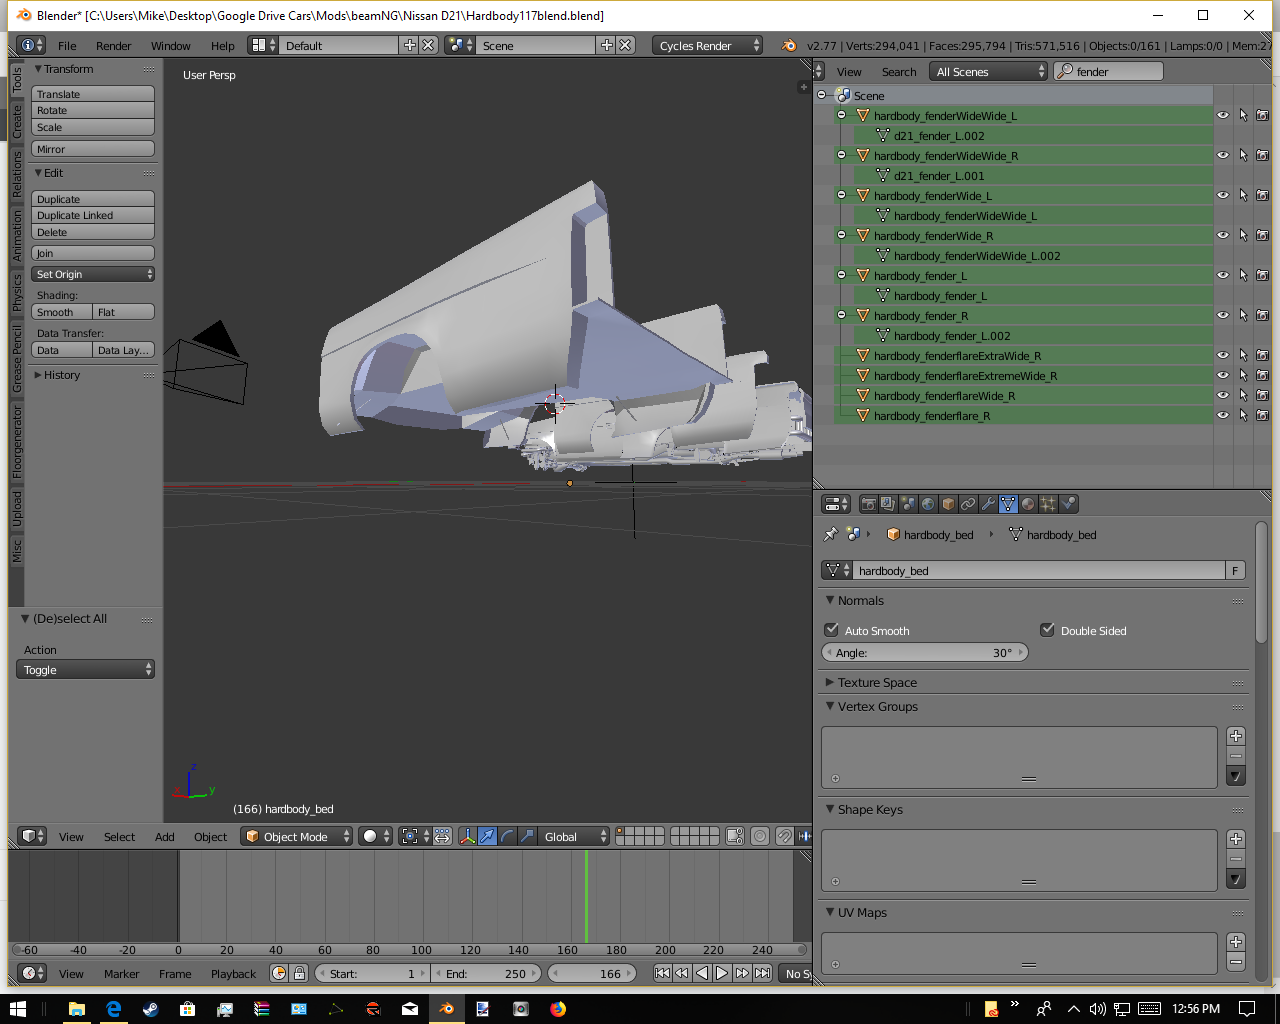Open the Toggle action dropdown
This screenshot has width=1280, height=1024.
coord(85,669)
